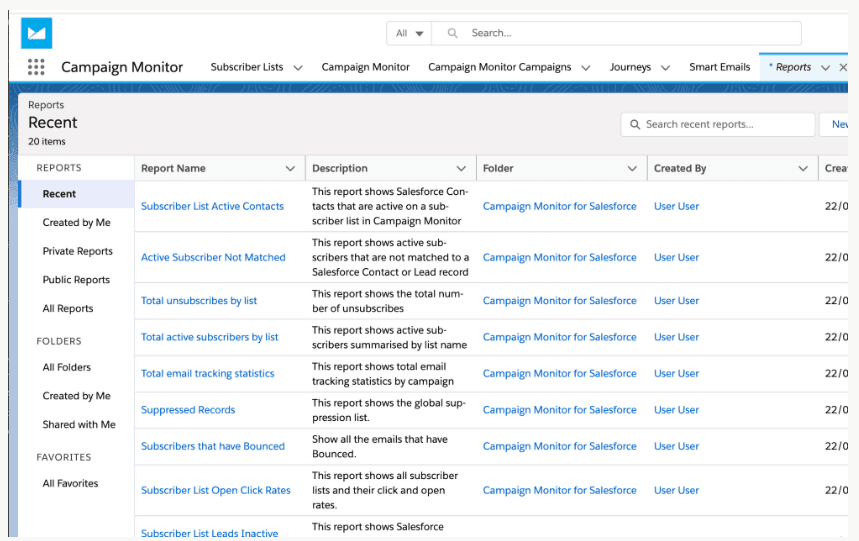Select Created by Me under Folders
This screenshot has width=859, height=541.
click(77, 395)
